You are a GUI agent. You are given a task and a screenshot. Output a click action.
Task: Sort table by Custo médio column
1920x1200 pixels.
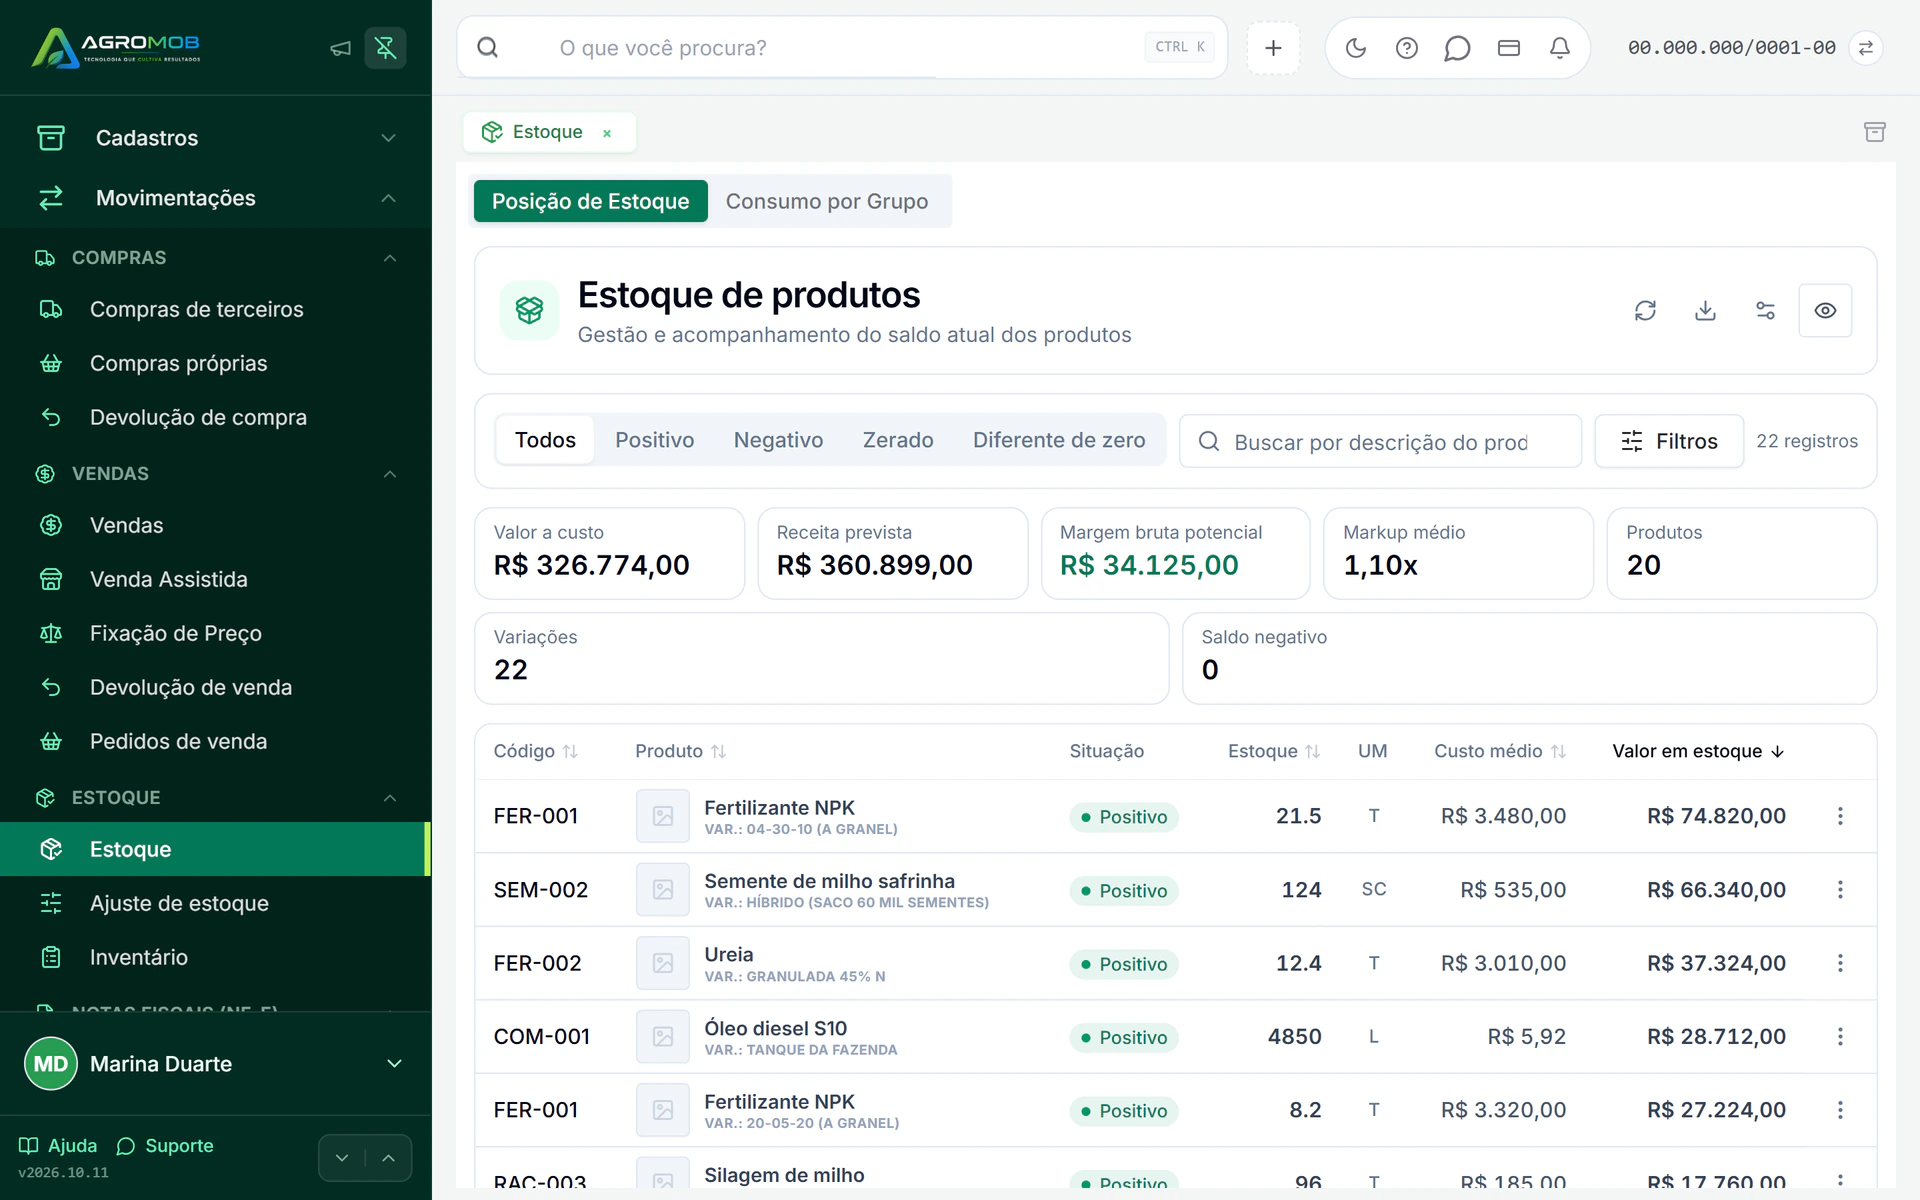(x=1500, y=751)
